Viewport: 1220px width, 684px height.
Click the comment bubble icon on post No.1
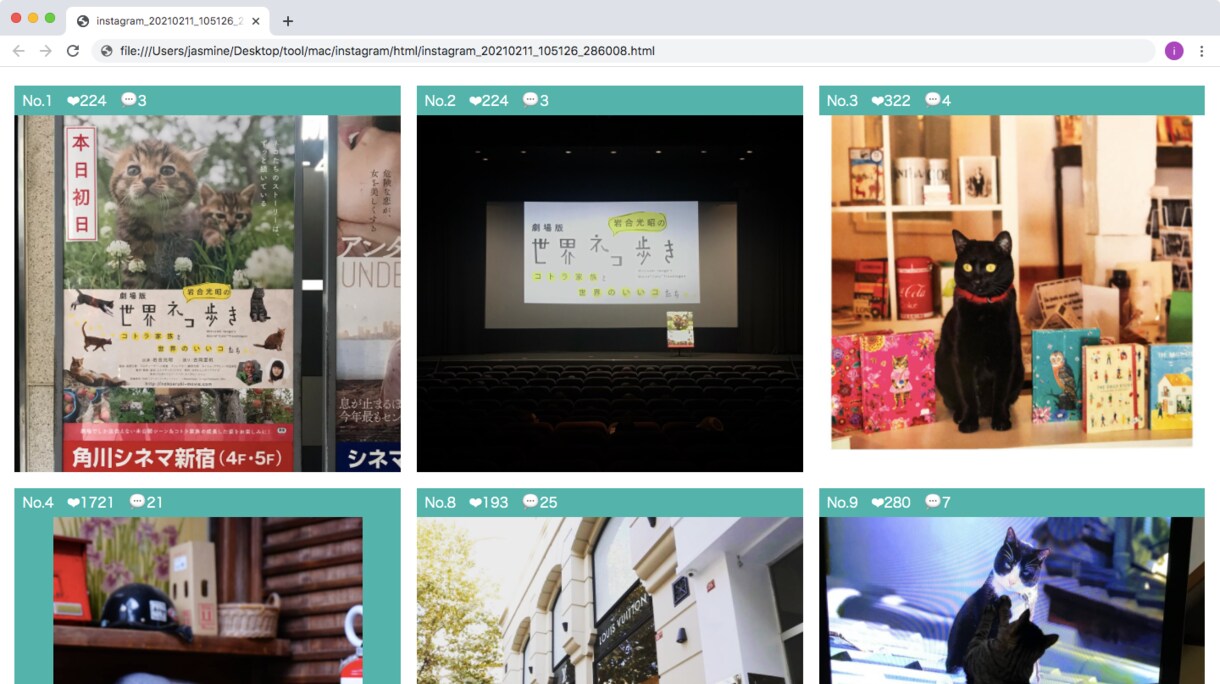[x=128, y=99]
